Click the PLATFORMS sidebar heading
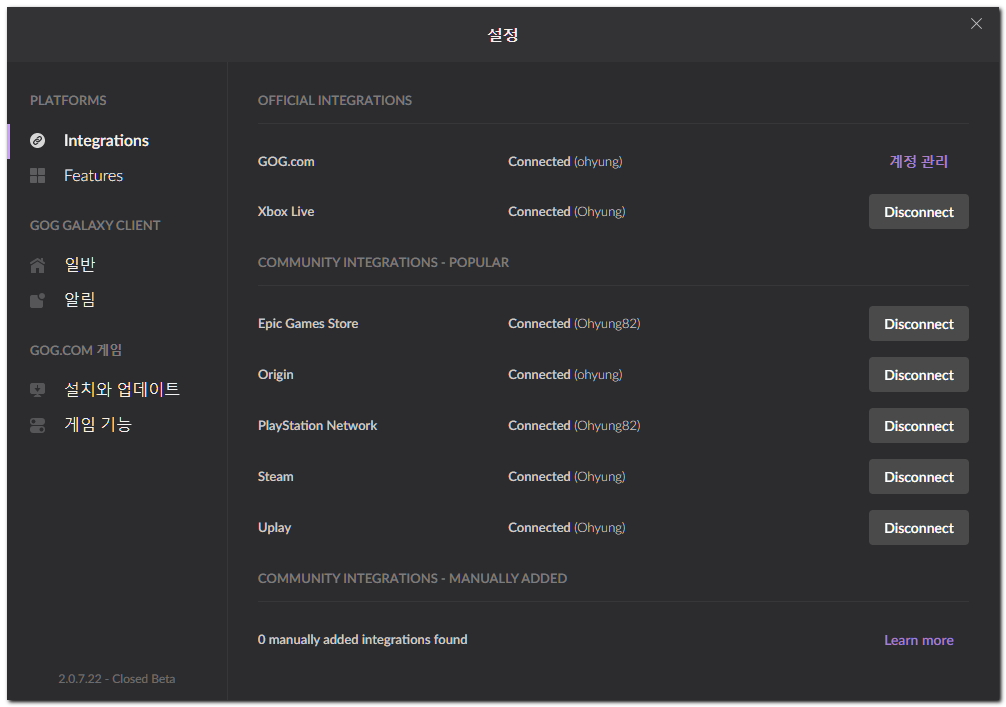Image resolution: width=1006 pixels, height=707 pixels. pos(68,101)
